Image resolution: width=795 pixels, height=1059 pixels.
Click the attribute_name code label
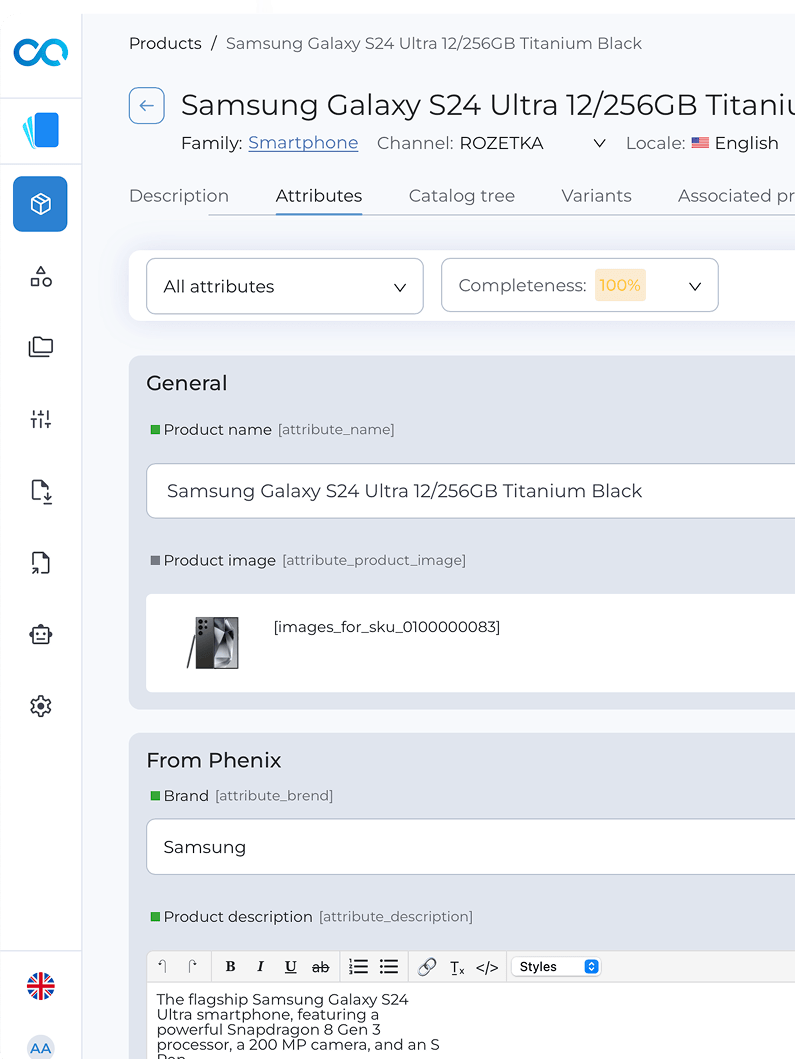(x=336, y=430)
